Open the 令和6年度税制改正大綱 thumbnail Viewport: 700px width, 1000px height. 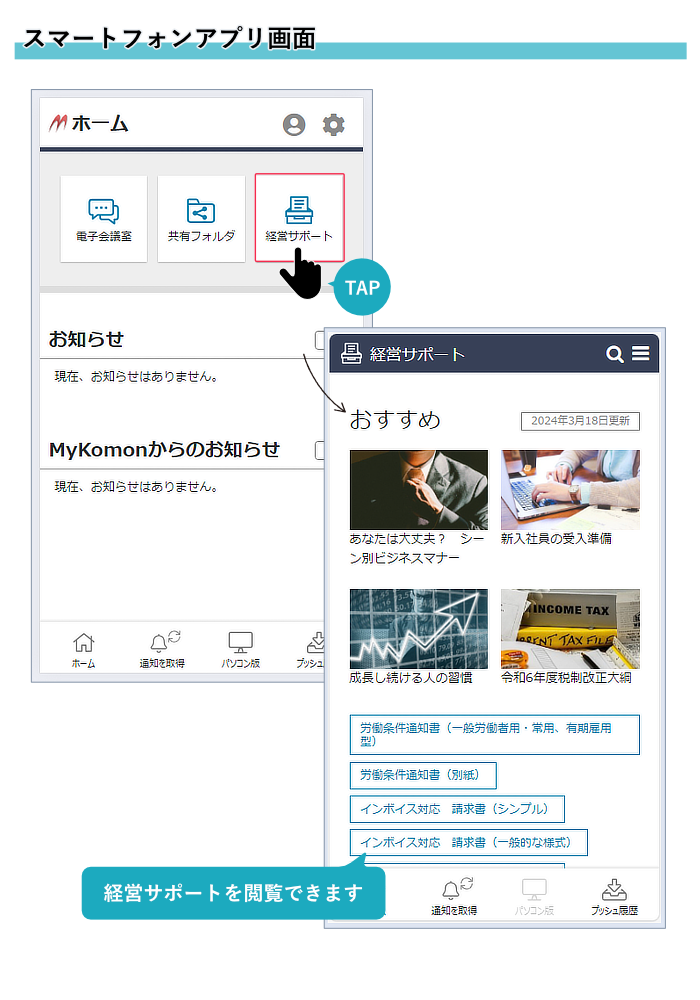[570, 628]
